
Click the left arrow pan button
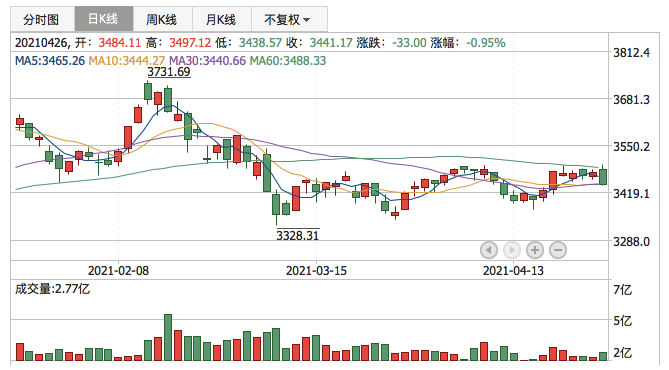point(489,250)
